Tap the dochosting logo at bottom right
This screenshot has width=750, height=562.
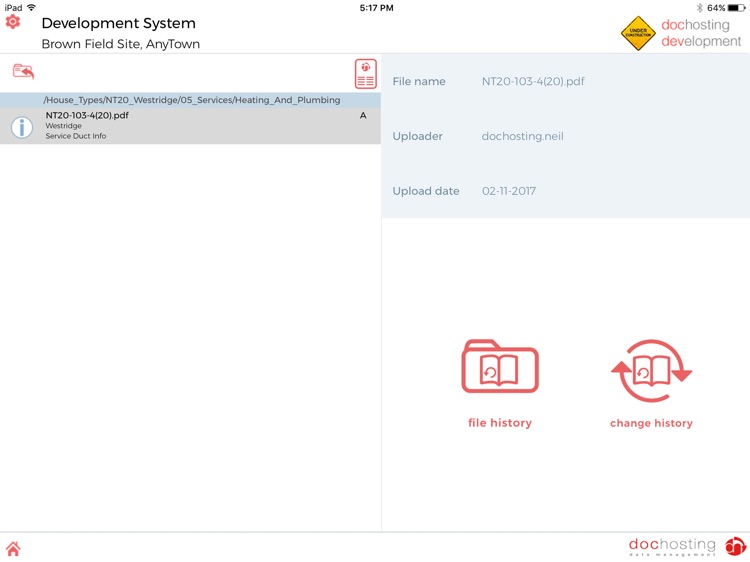[x=687, y=546]
